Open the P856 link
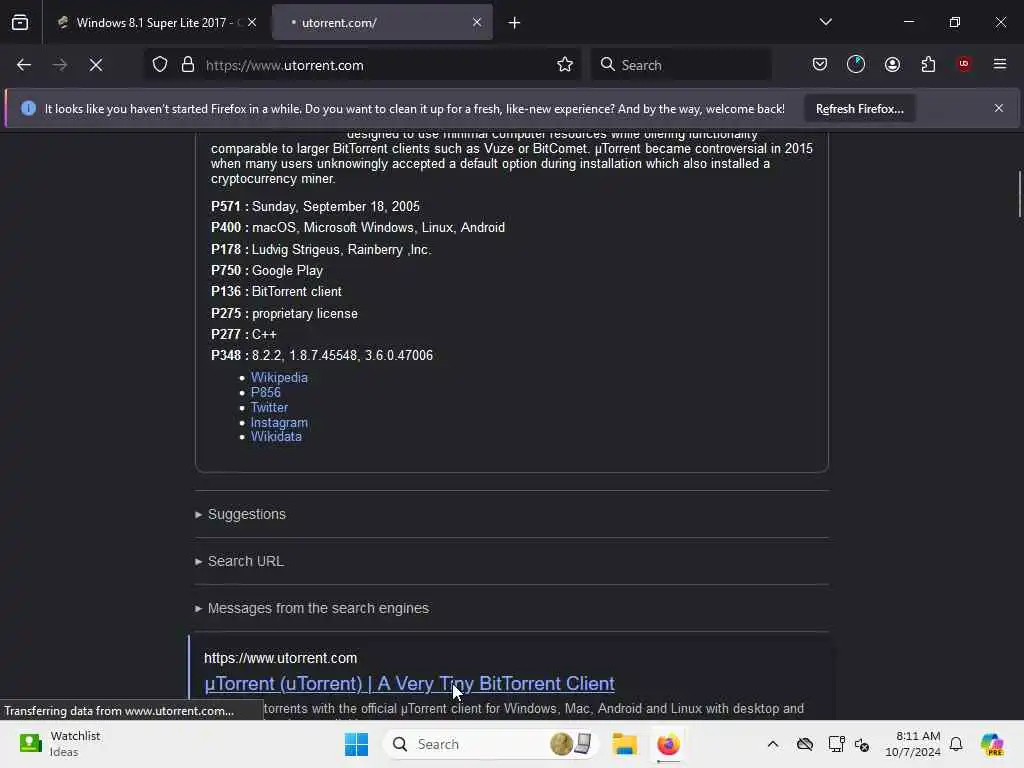This screenshot has height=768, width=1024. click(x=266, y=392)
